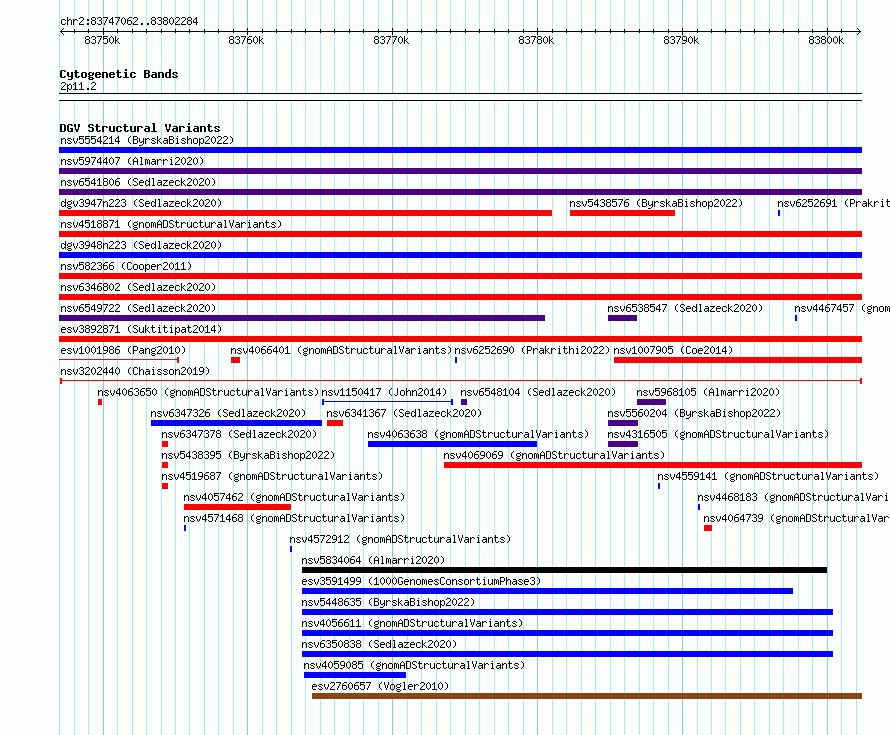Click the esv2760657 (Vogler2010) label

click(380, 686)
